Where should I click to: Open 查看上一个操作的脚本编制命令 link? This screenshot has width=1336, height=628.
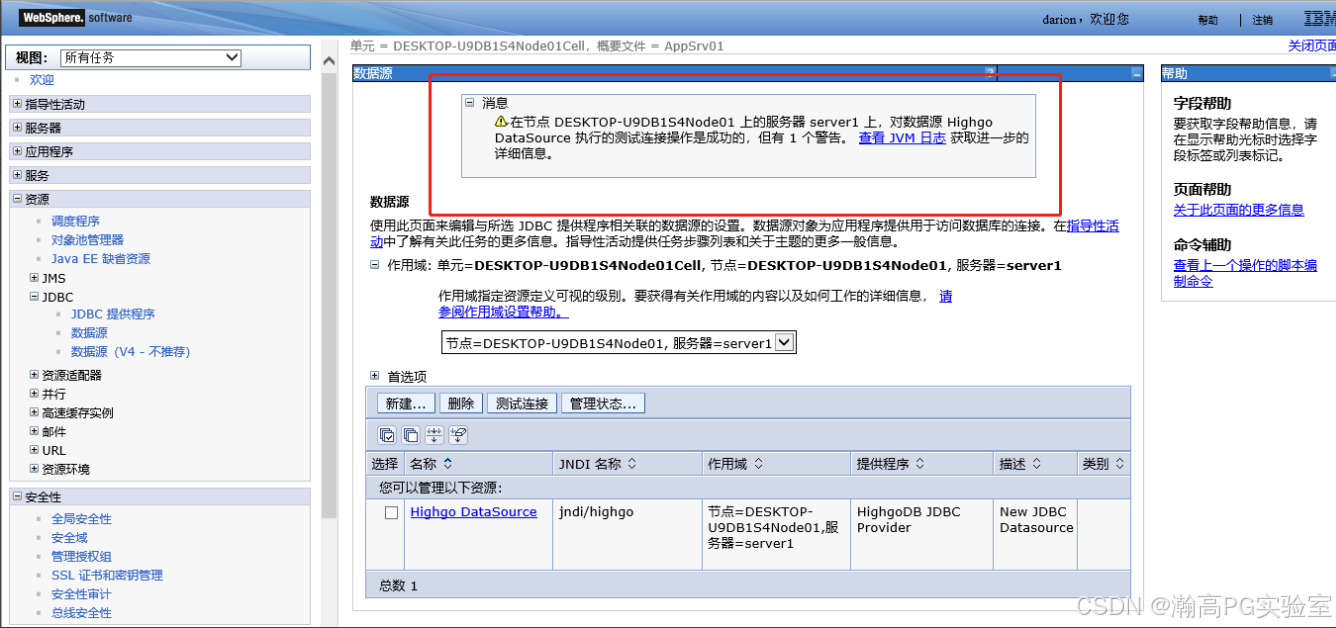tap(1245, 273)
